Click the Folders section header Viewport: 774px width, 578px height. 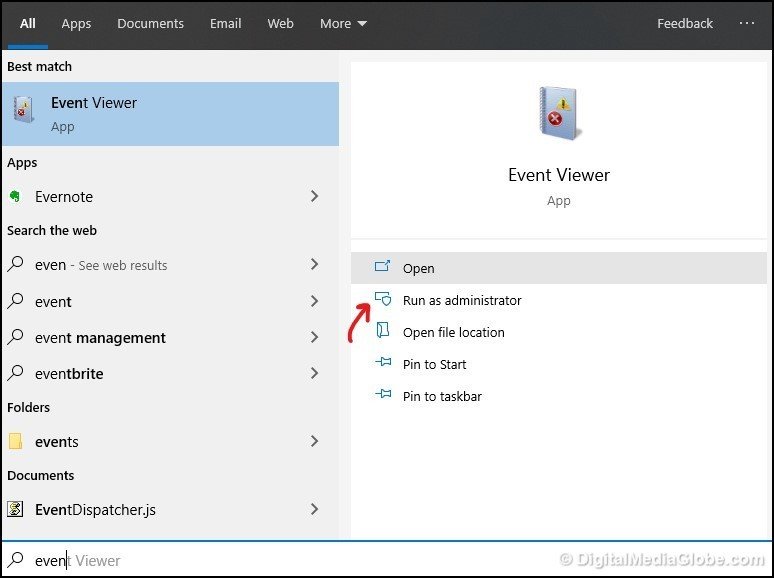(x=29, y=407)
